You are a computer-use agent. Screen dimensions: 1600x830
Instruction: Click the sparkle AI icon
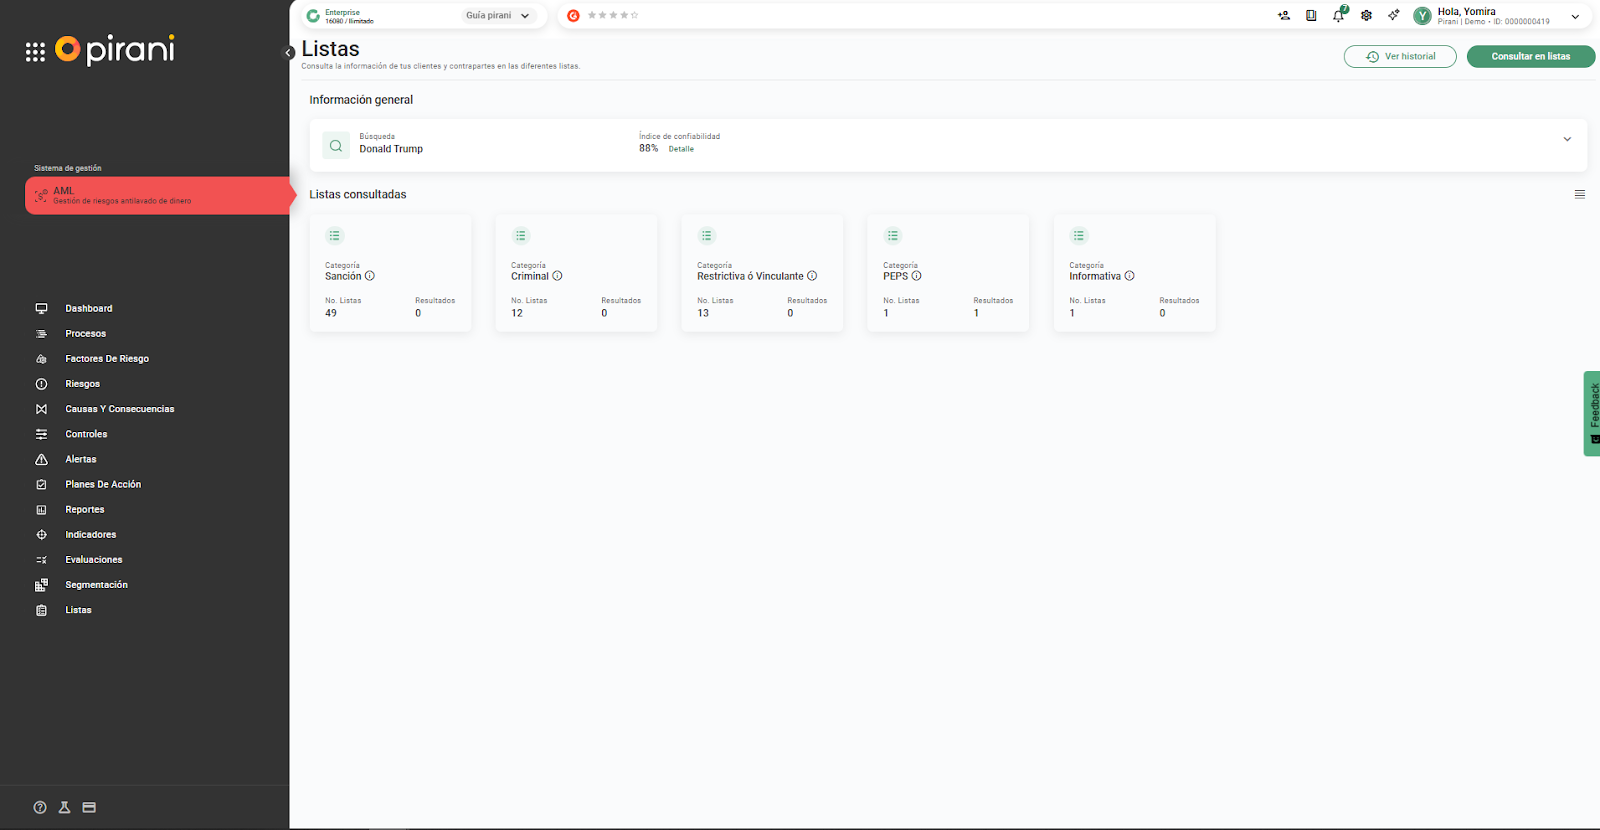(x=1393, y=16)
